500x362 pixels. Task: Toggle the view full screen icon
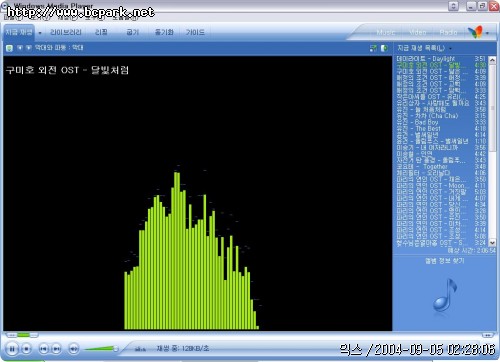pyautogui.click(x=373, y=48)
